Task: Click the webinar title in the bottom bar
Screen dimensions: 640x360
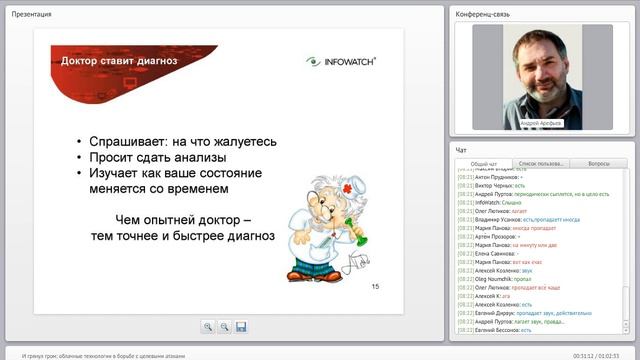Action: pyautogui.click(x=104, y=356)
